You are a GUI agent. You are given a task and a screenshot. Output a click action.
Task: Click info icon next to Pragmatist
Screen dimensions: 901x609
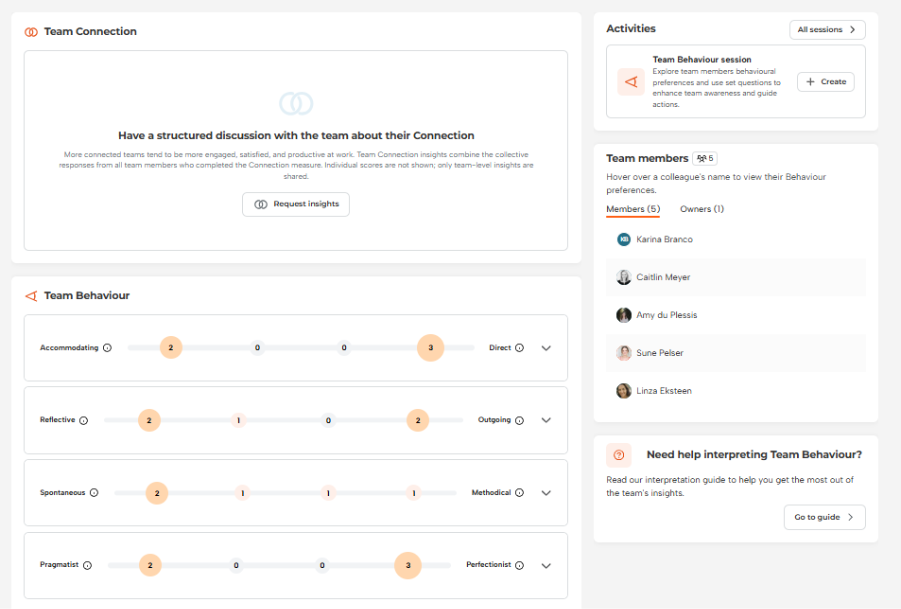click(87, 565)
